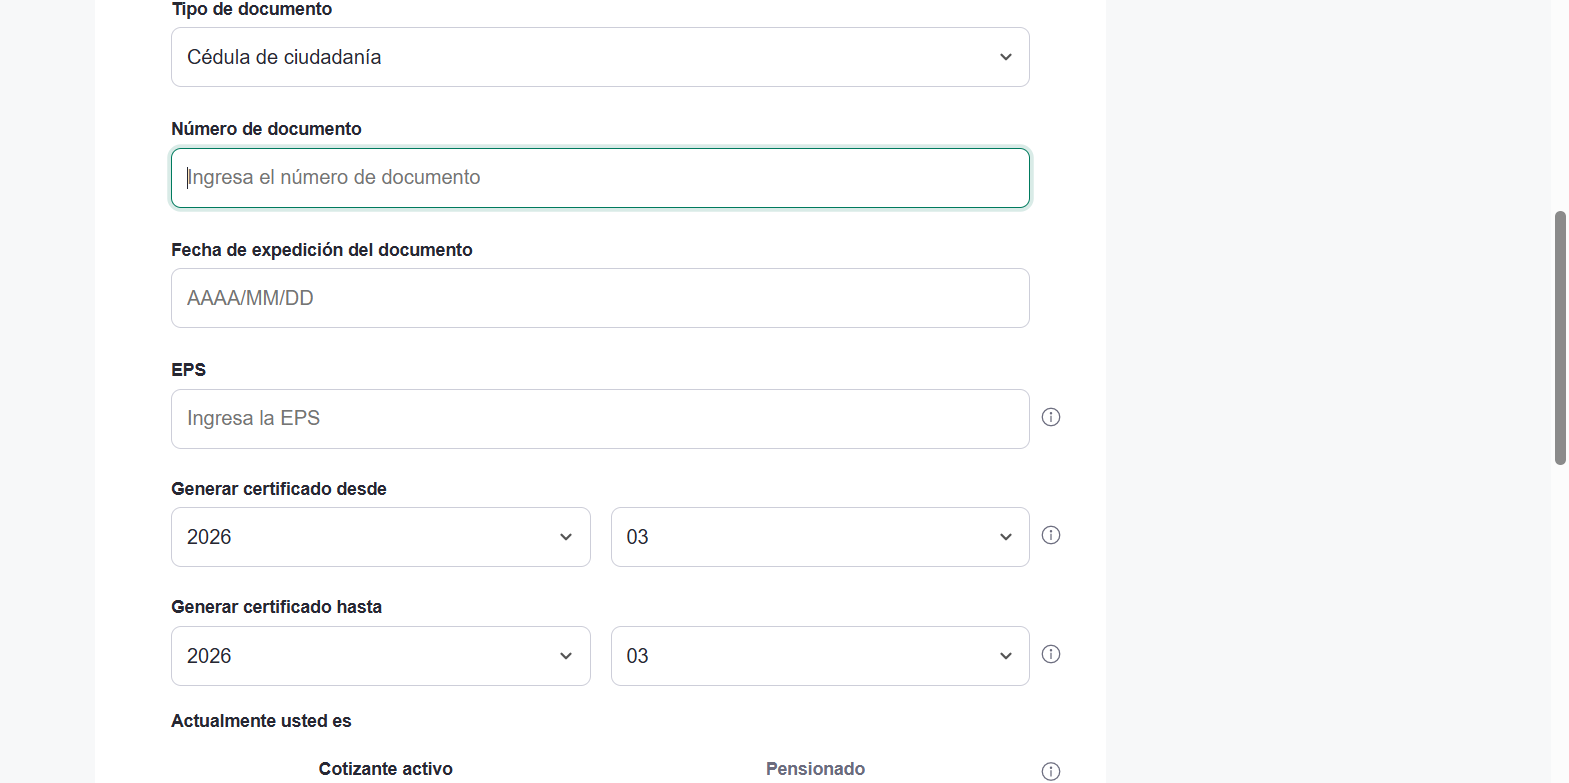The width and height of the screenshot is (1569, 783).
Task: Open the 'Tipo de documento' dropdown
Action: tap(600, 57)
